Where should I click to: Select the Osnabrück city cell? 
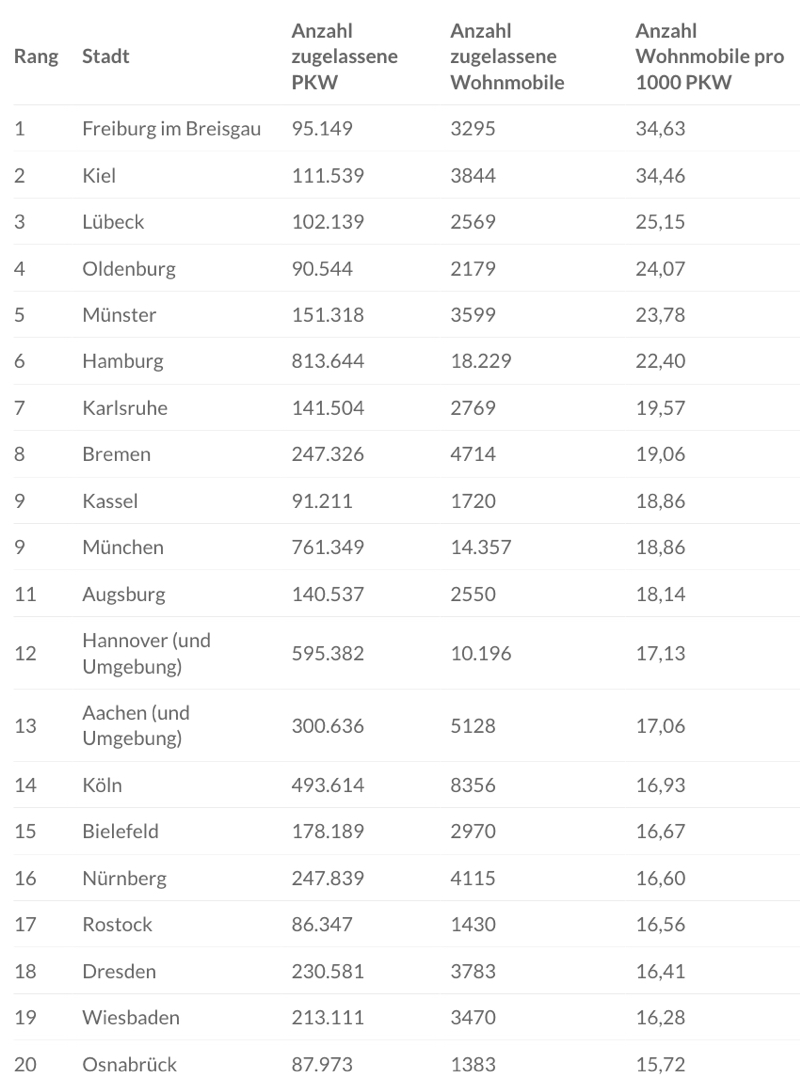pos(129,1064)
